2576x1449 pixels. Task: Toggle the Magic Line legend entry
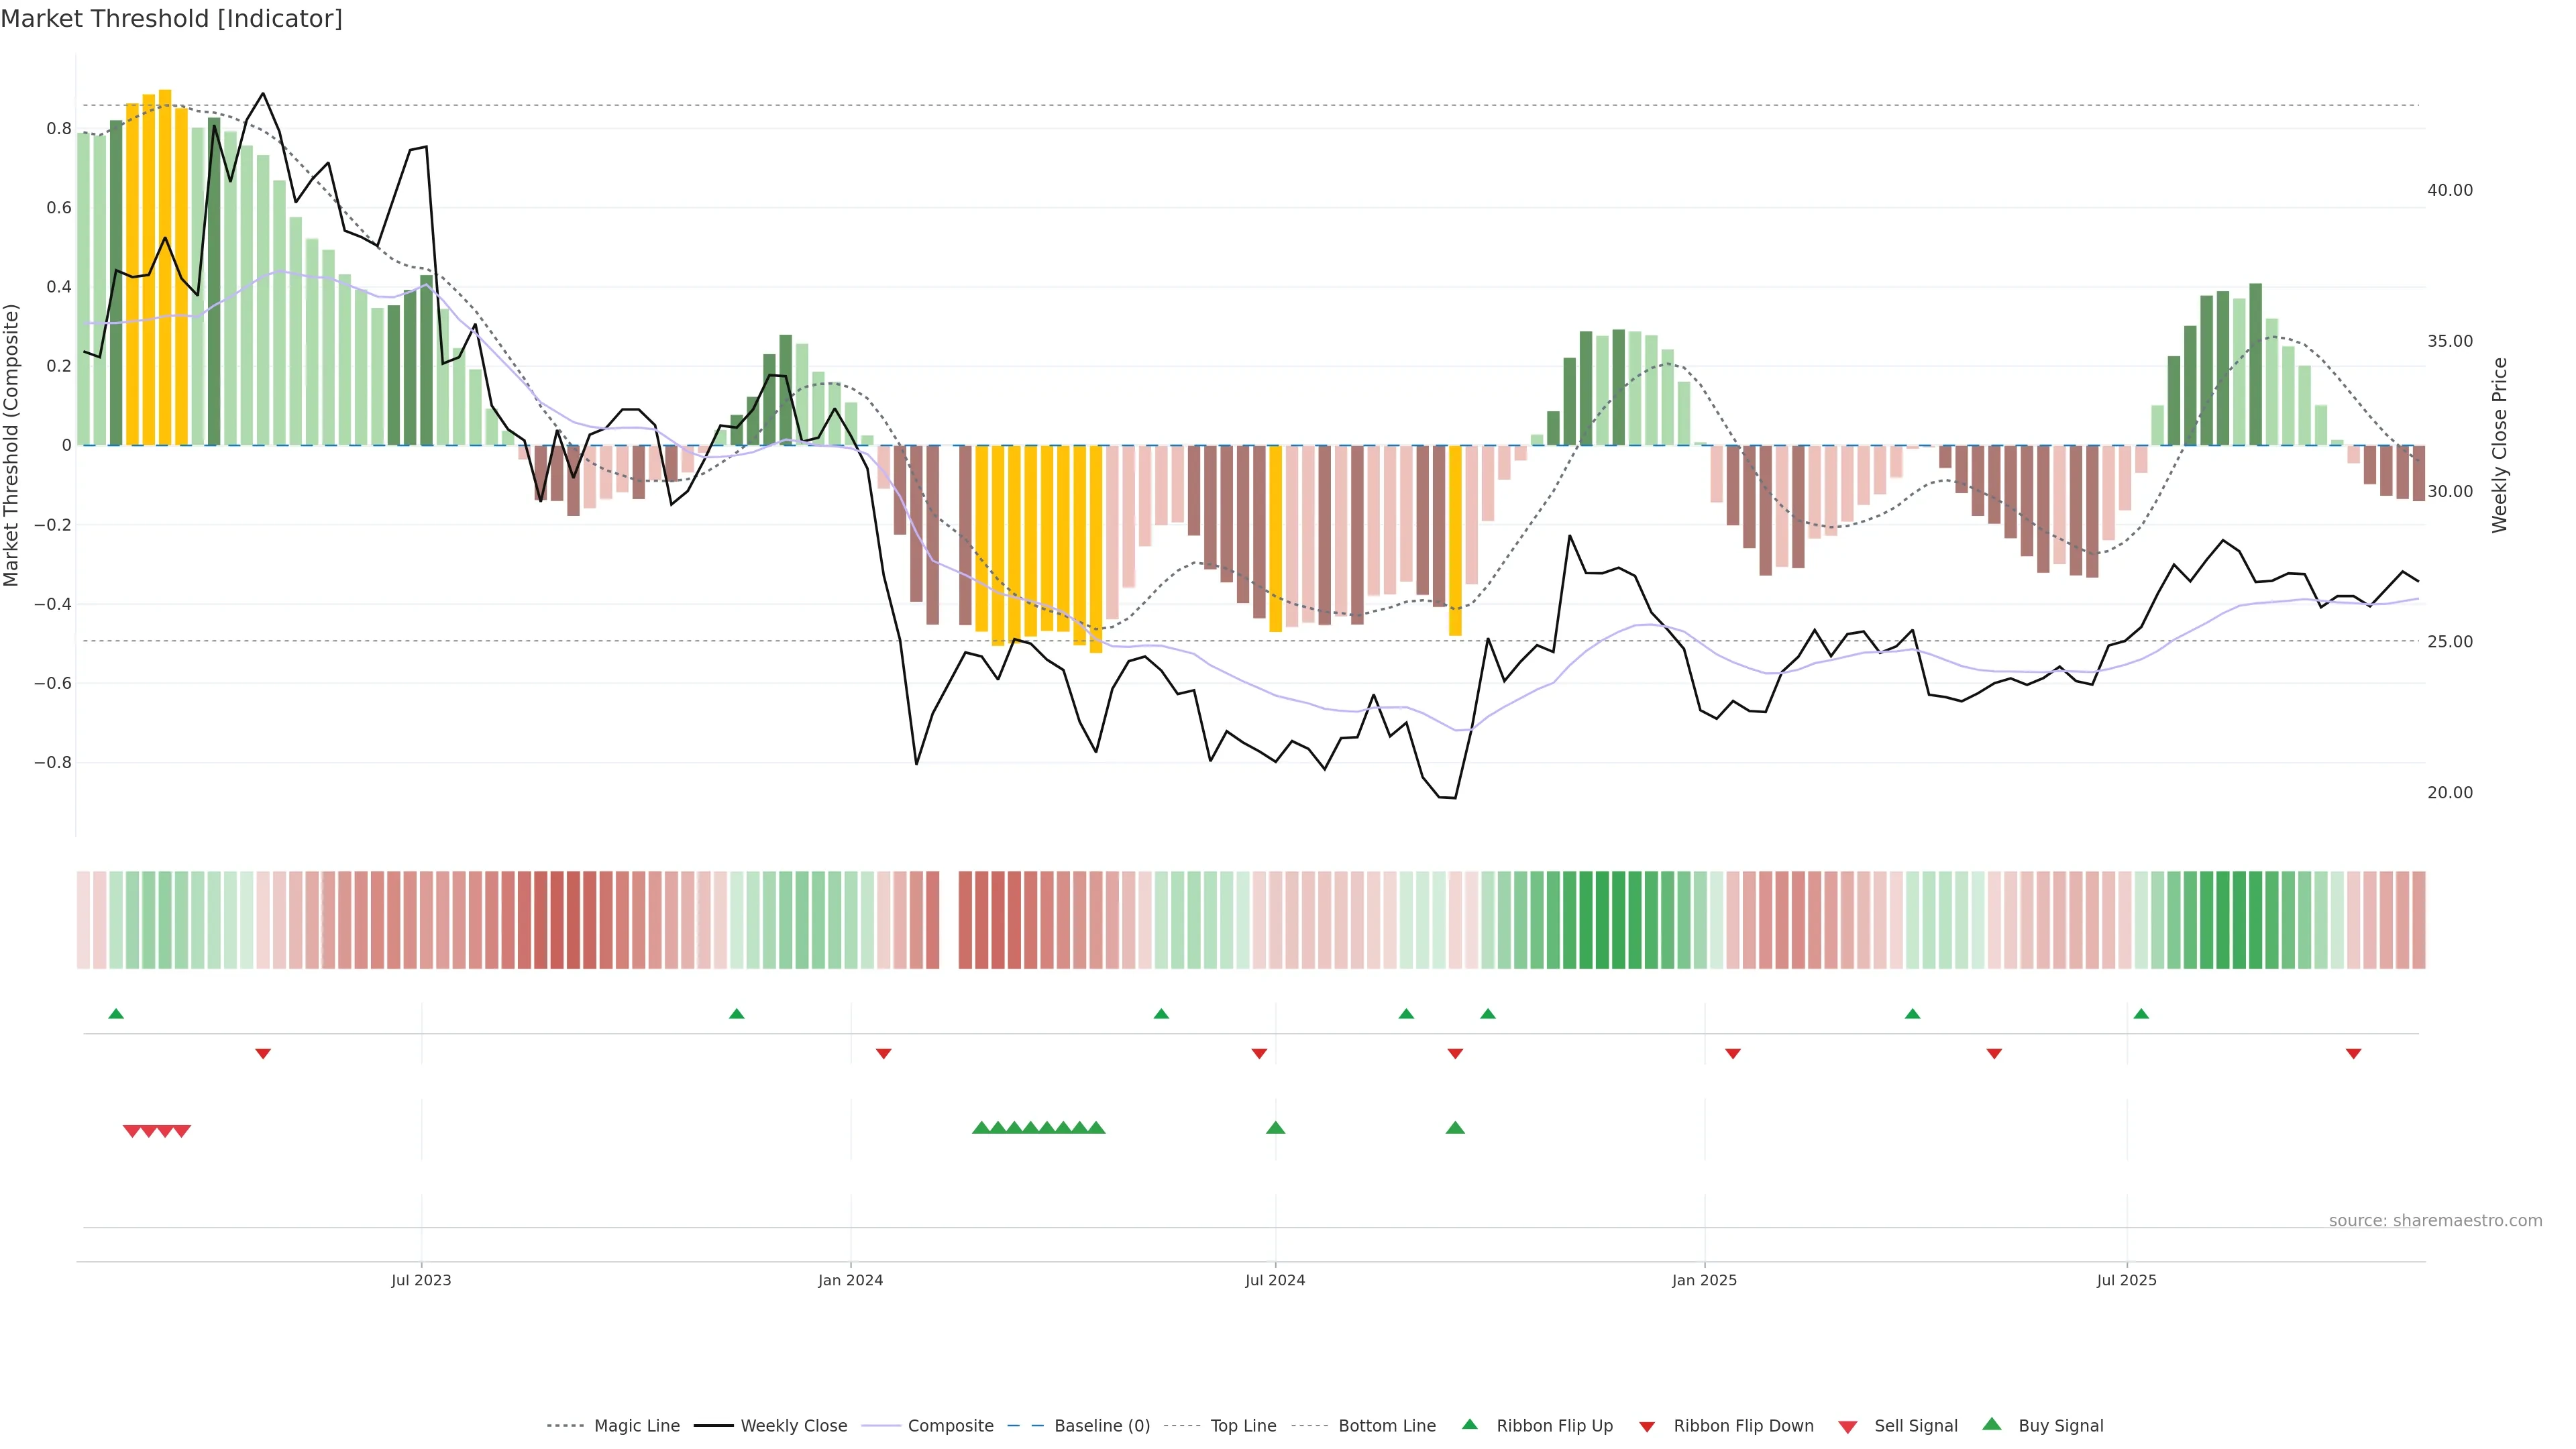[636, 1426]
